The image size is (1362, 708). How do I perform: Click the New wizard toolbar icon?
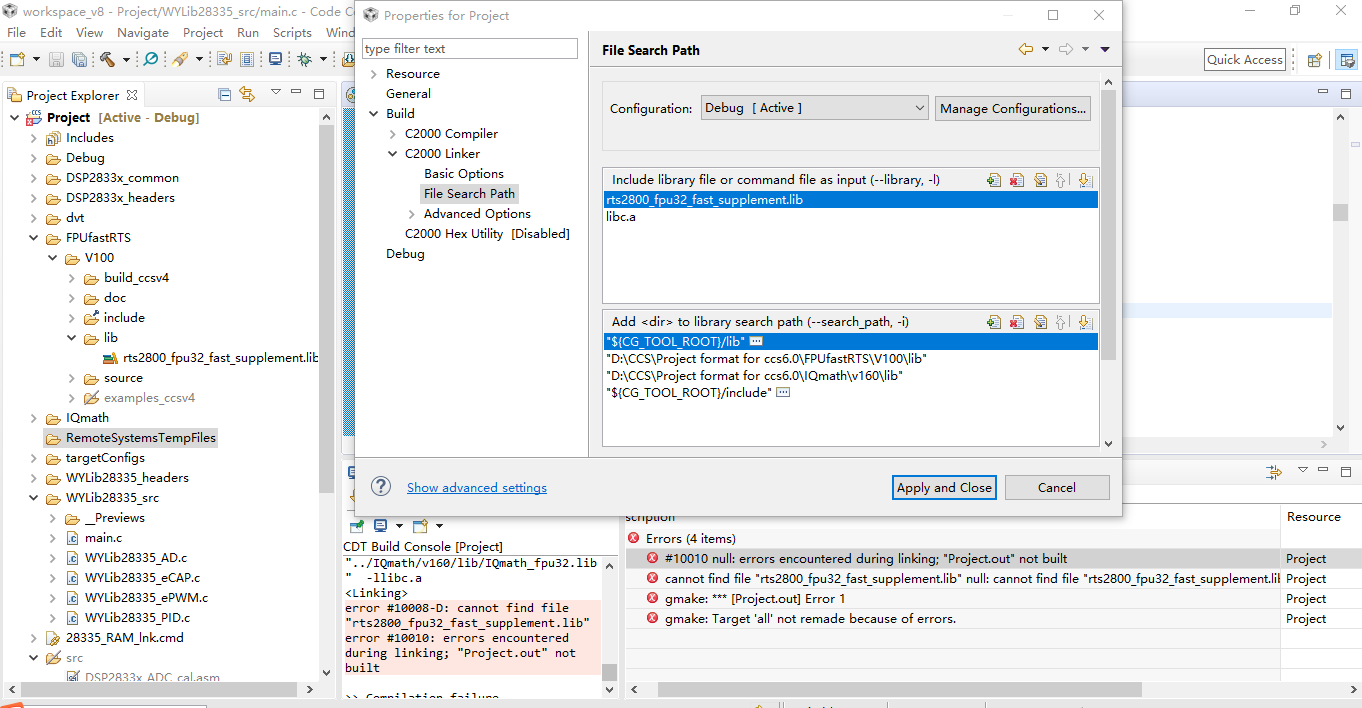pos(16,60)
